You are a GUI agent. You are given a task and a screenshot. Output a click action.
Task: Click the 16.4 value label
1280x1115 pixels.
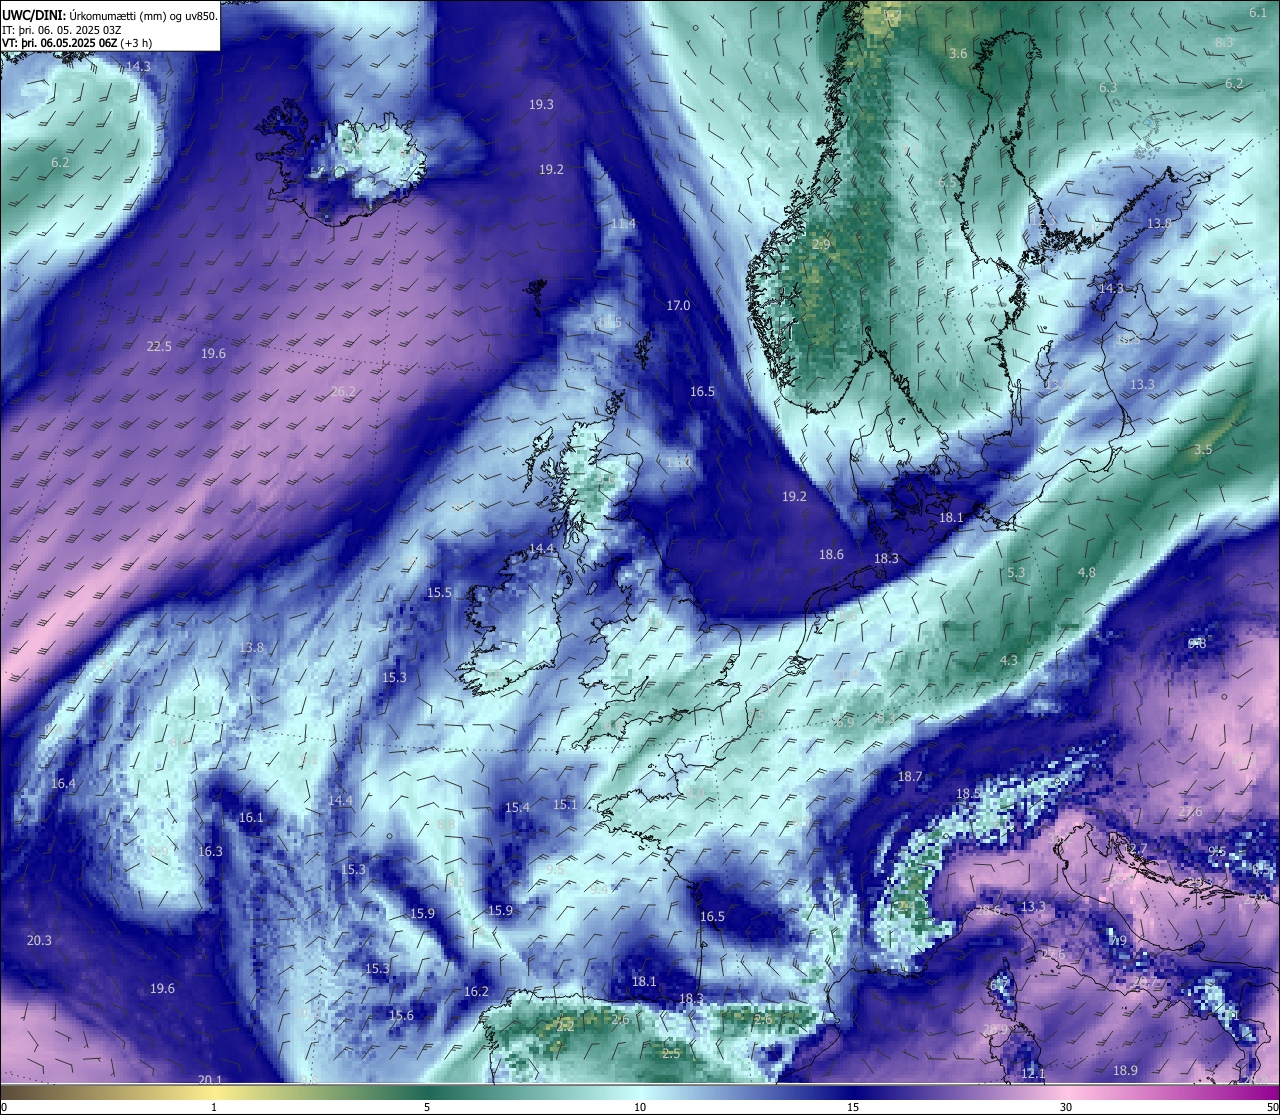click(x=63, y=783)
